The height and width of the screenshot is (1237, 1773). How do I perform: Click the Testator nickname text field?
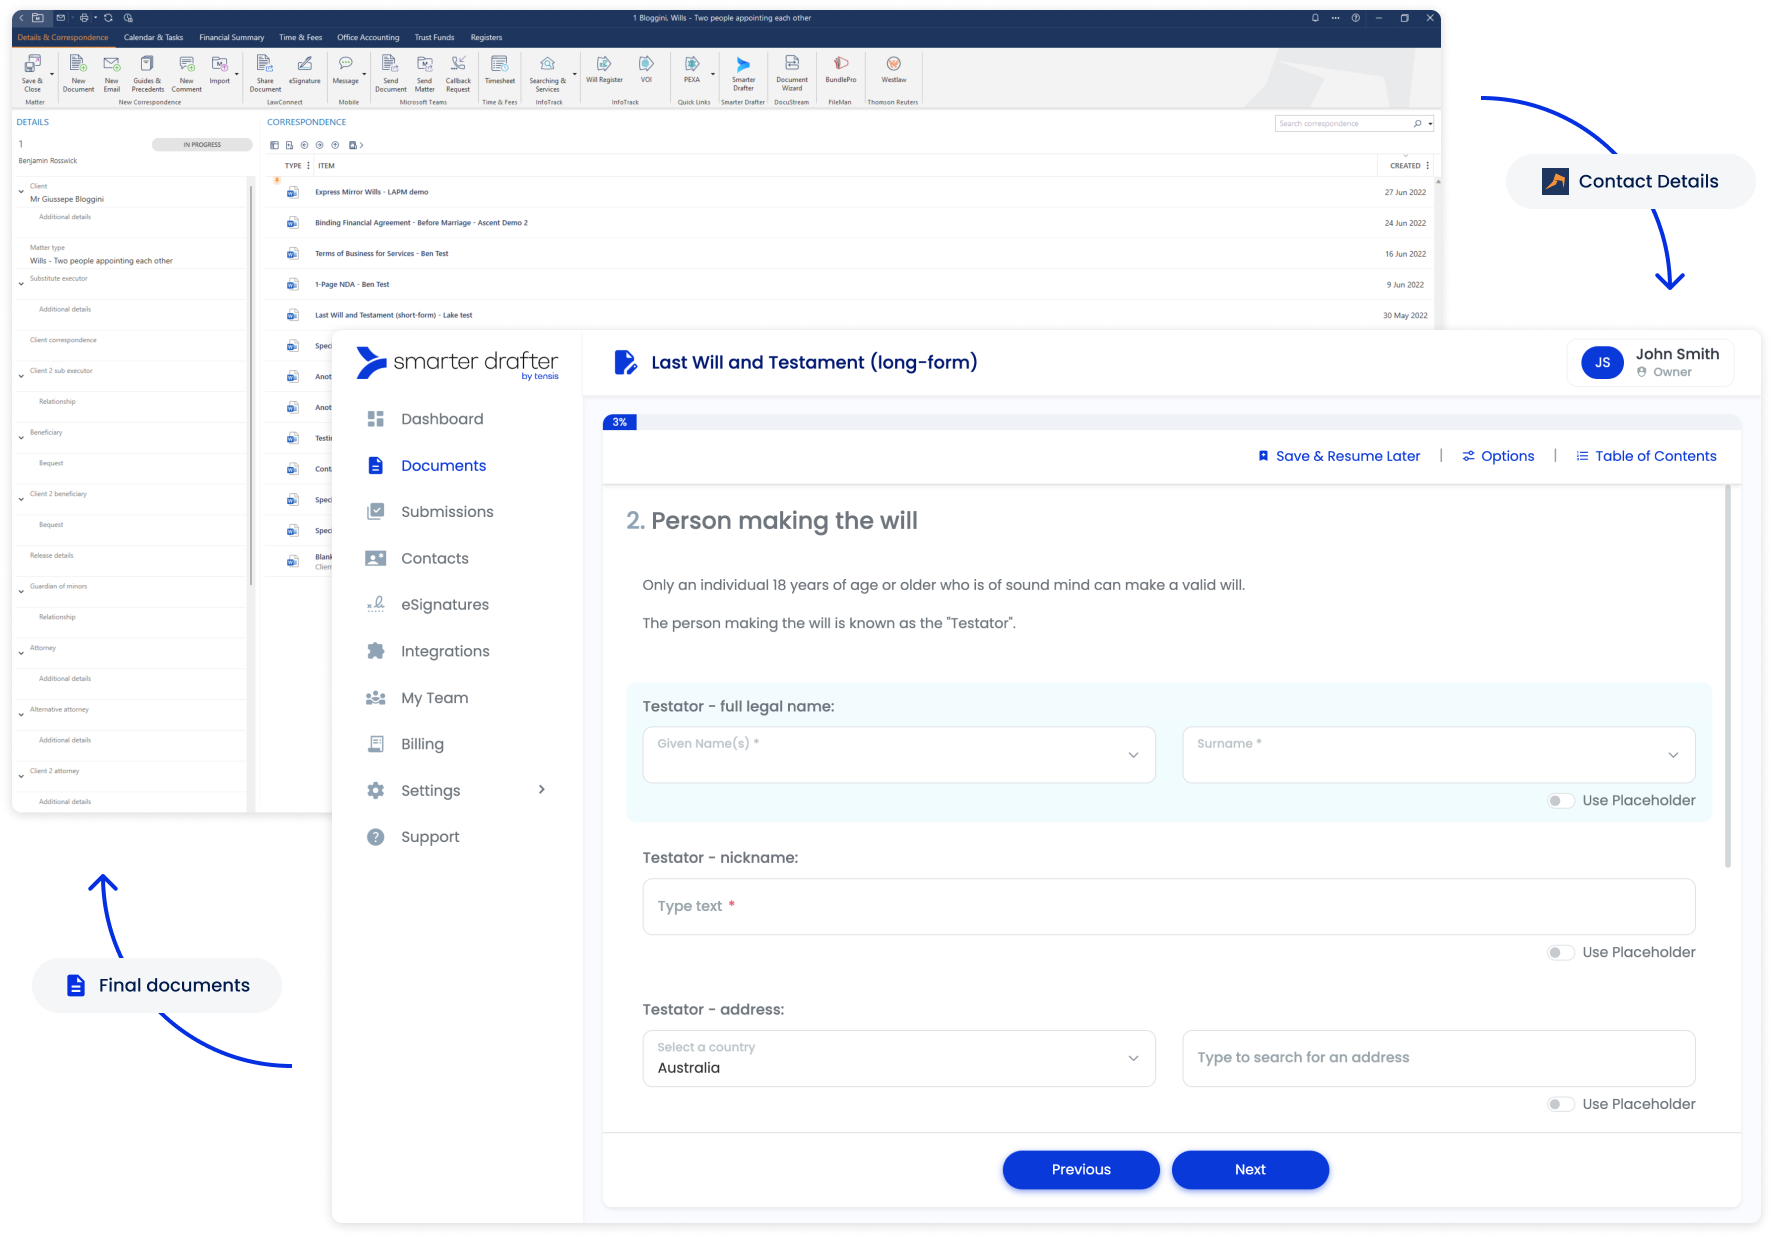point(1168,907)
